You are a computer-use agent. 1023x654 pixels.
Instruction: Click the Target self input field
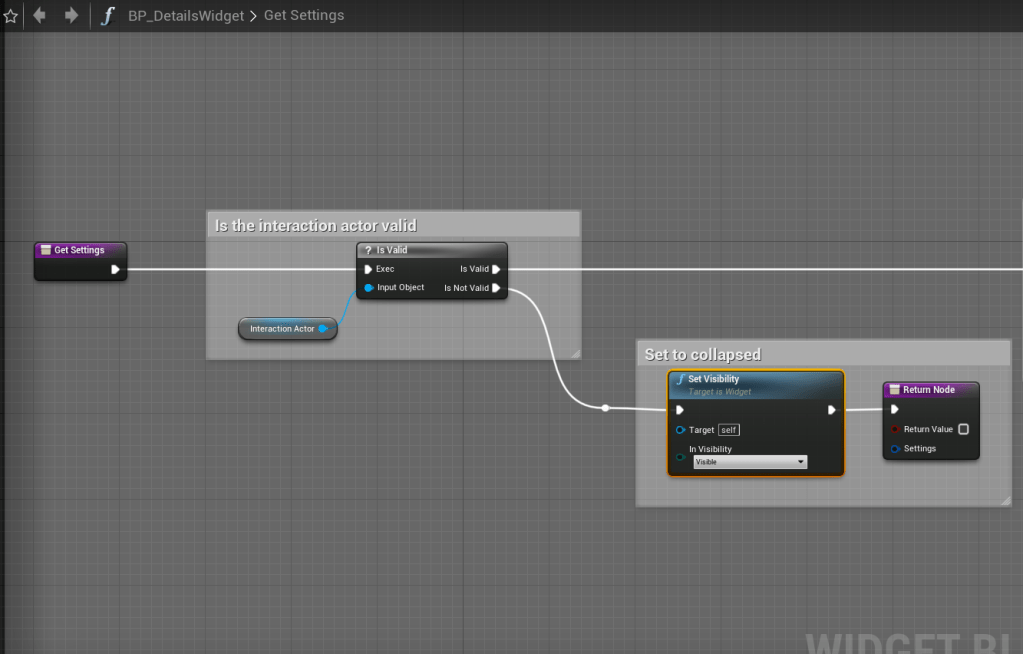(729, 430)
